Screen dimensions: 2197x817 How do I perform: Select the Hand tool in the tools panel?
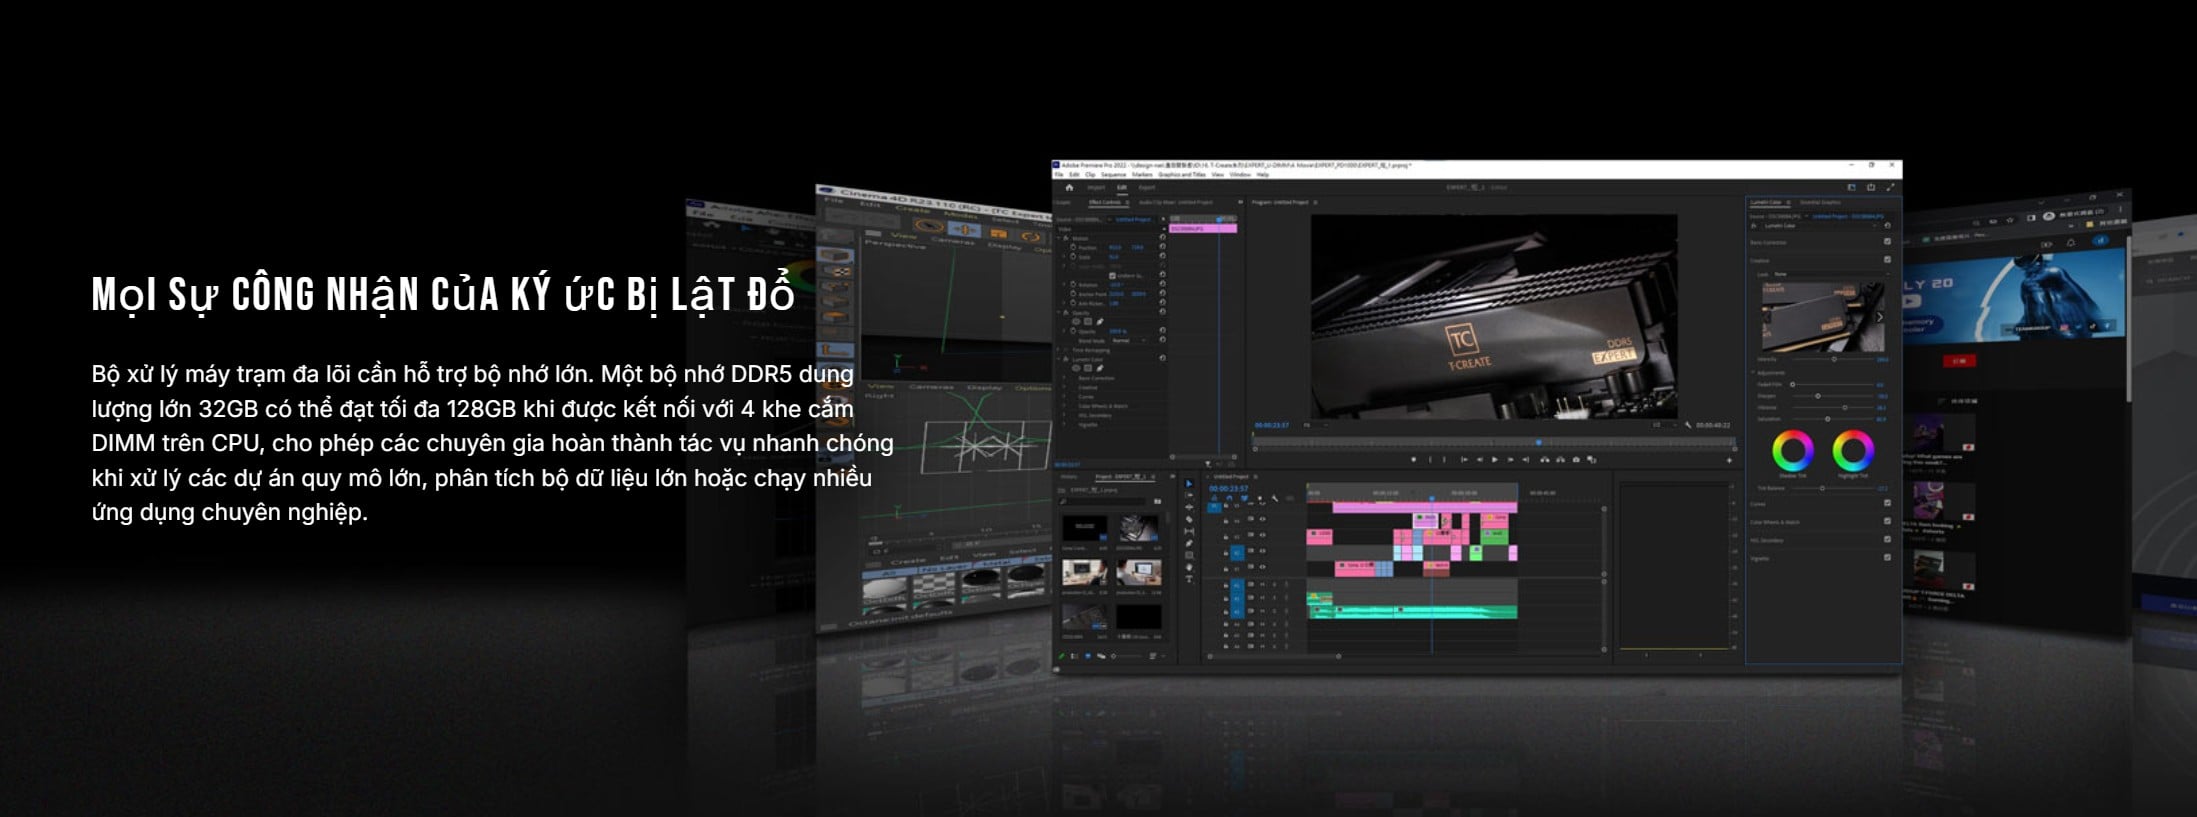tap(1189, 567)
